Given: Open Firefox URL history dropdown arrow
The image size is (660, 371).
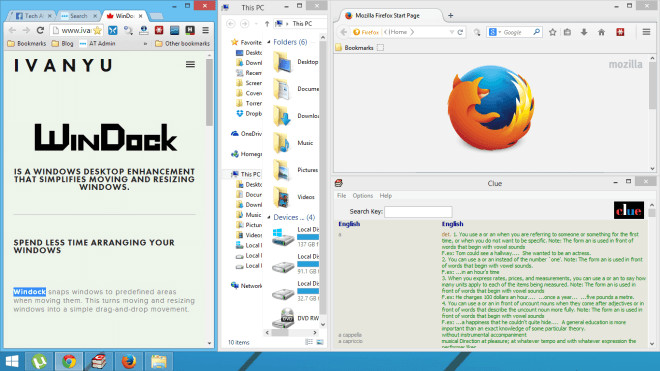Looking at the screenshot, I should coord(451,32).
